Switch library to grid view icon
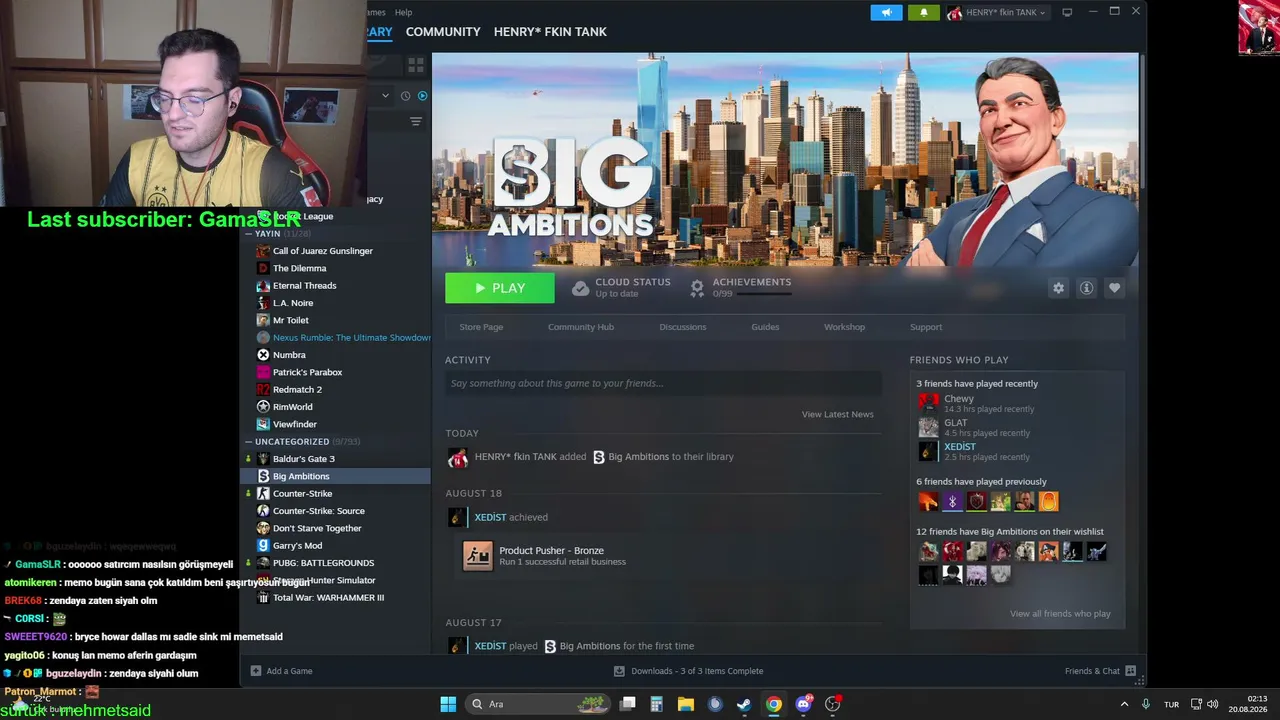The width and height of the screenshot is (1280, 720). (x=416, y=65)
